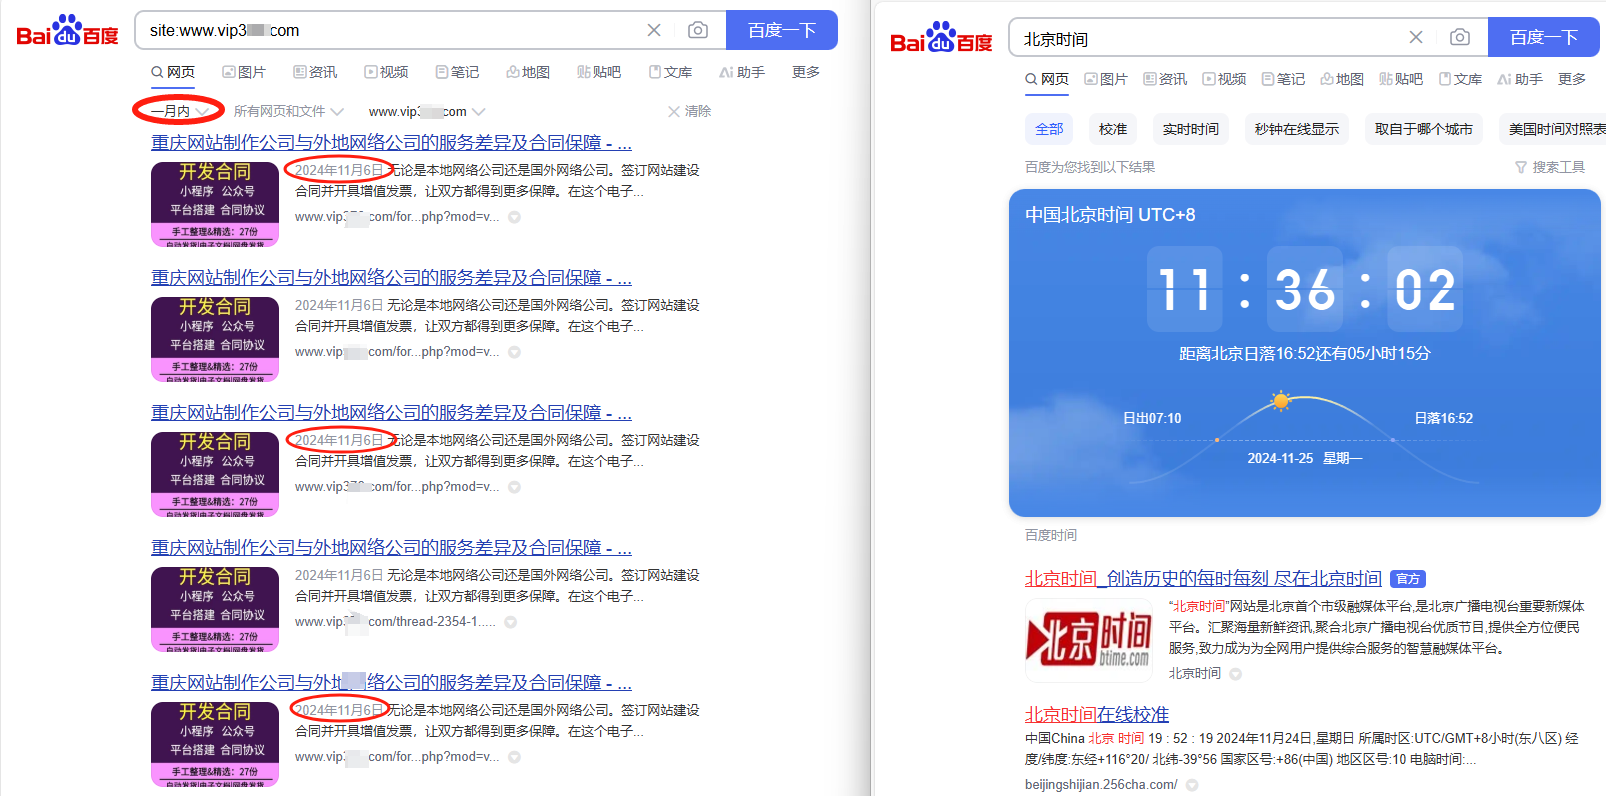The height and width of the screenshot is (796, 1606).
Task: Select the 地图 tab in right window
Action: pyautogui.click(x=1342, y=79)
